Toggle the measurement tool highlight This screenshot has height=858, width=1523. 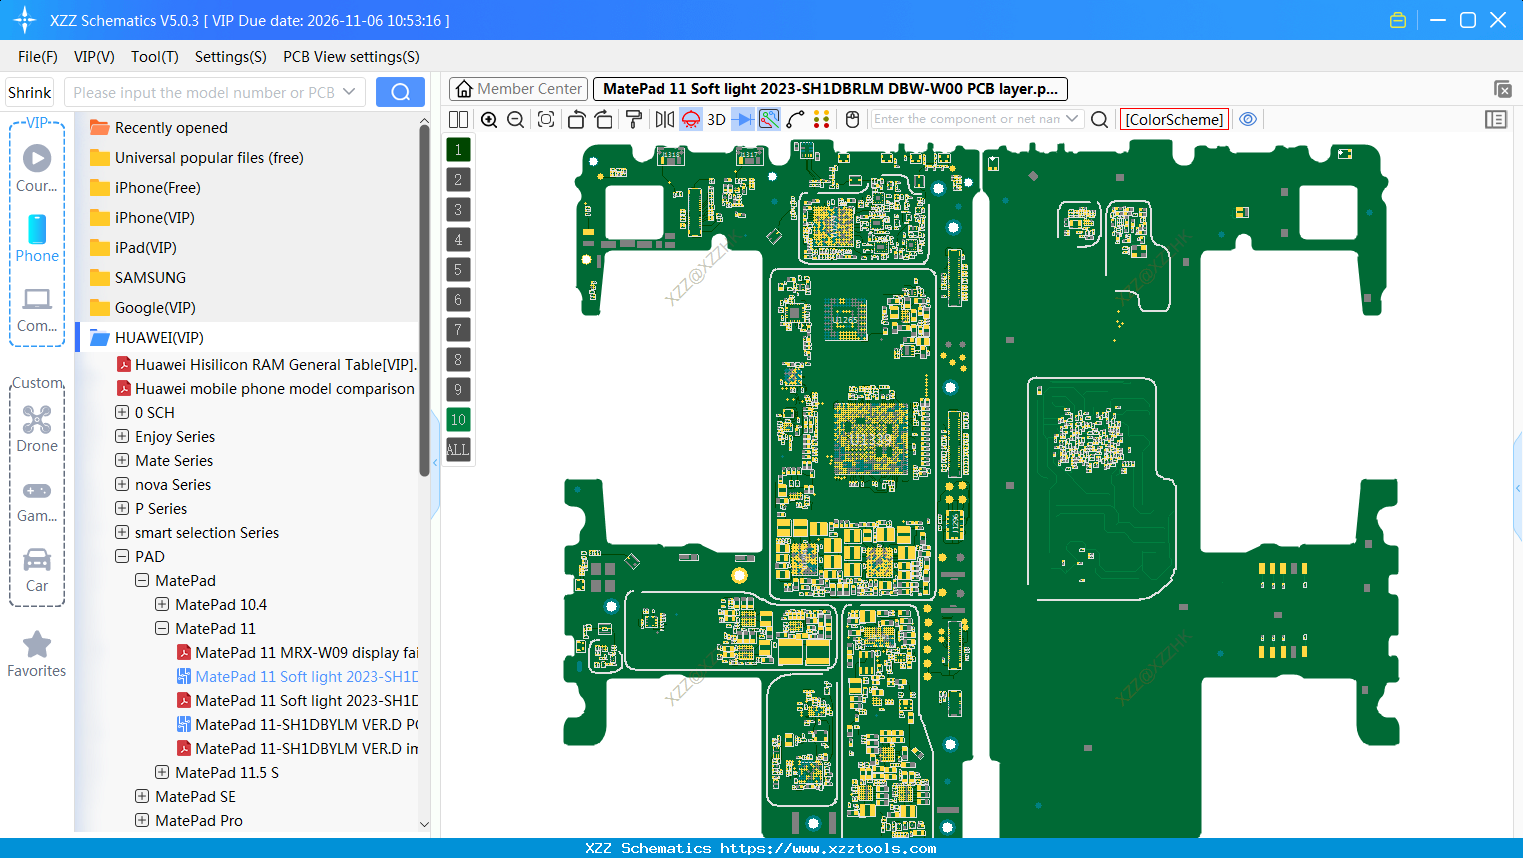[768, 119]
